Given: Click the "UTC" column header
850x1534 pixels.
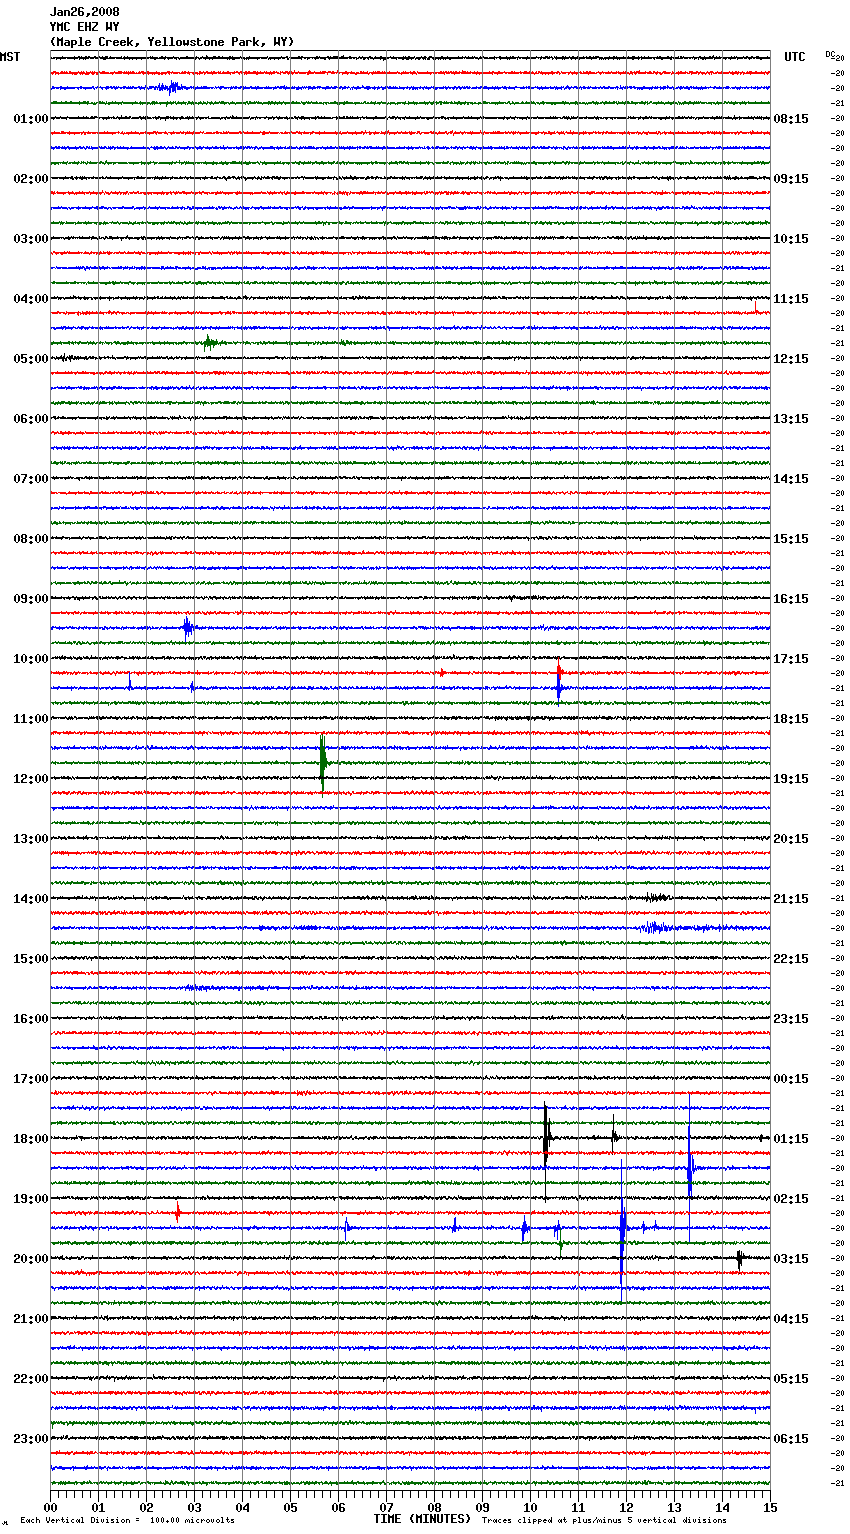Looking at the screenshot, I should pyautogui.click(x=795, y=57).
